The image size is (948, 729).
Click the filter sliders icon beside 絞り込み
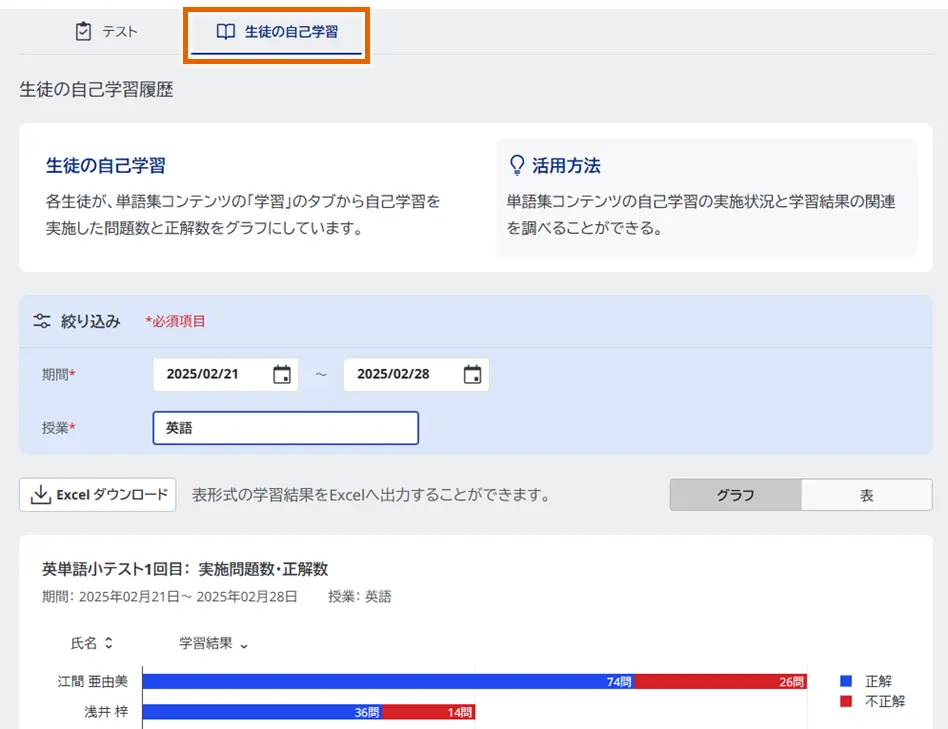pyautogui.click(x=43, y=321)
